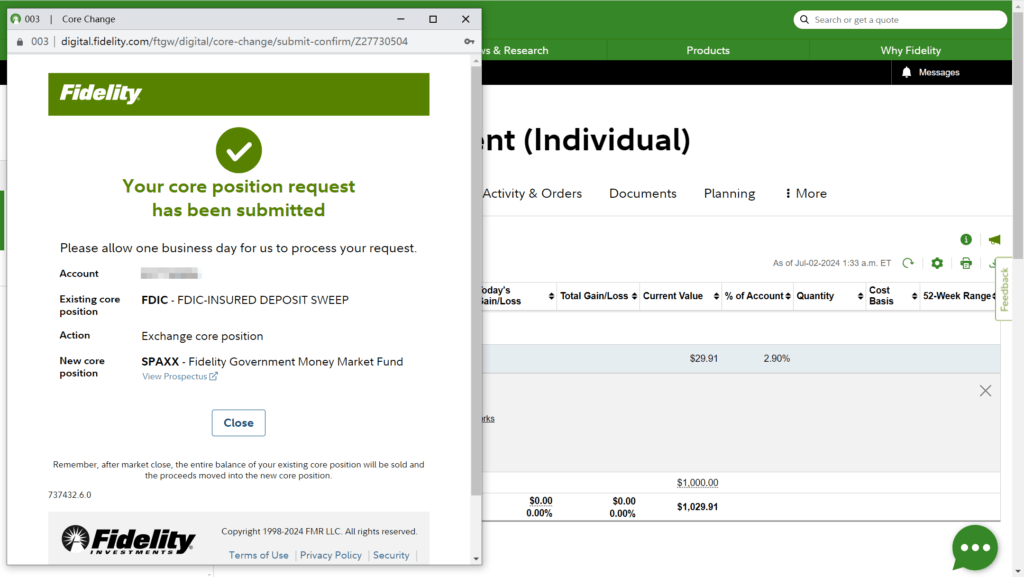Click the lock icon in the popup address bar
1024x577 pixels.
pos(20,42)
